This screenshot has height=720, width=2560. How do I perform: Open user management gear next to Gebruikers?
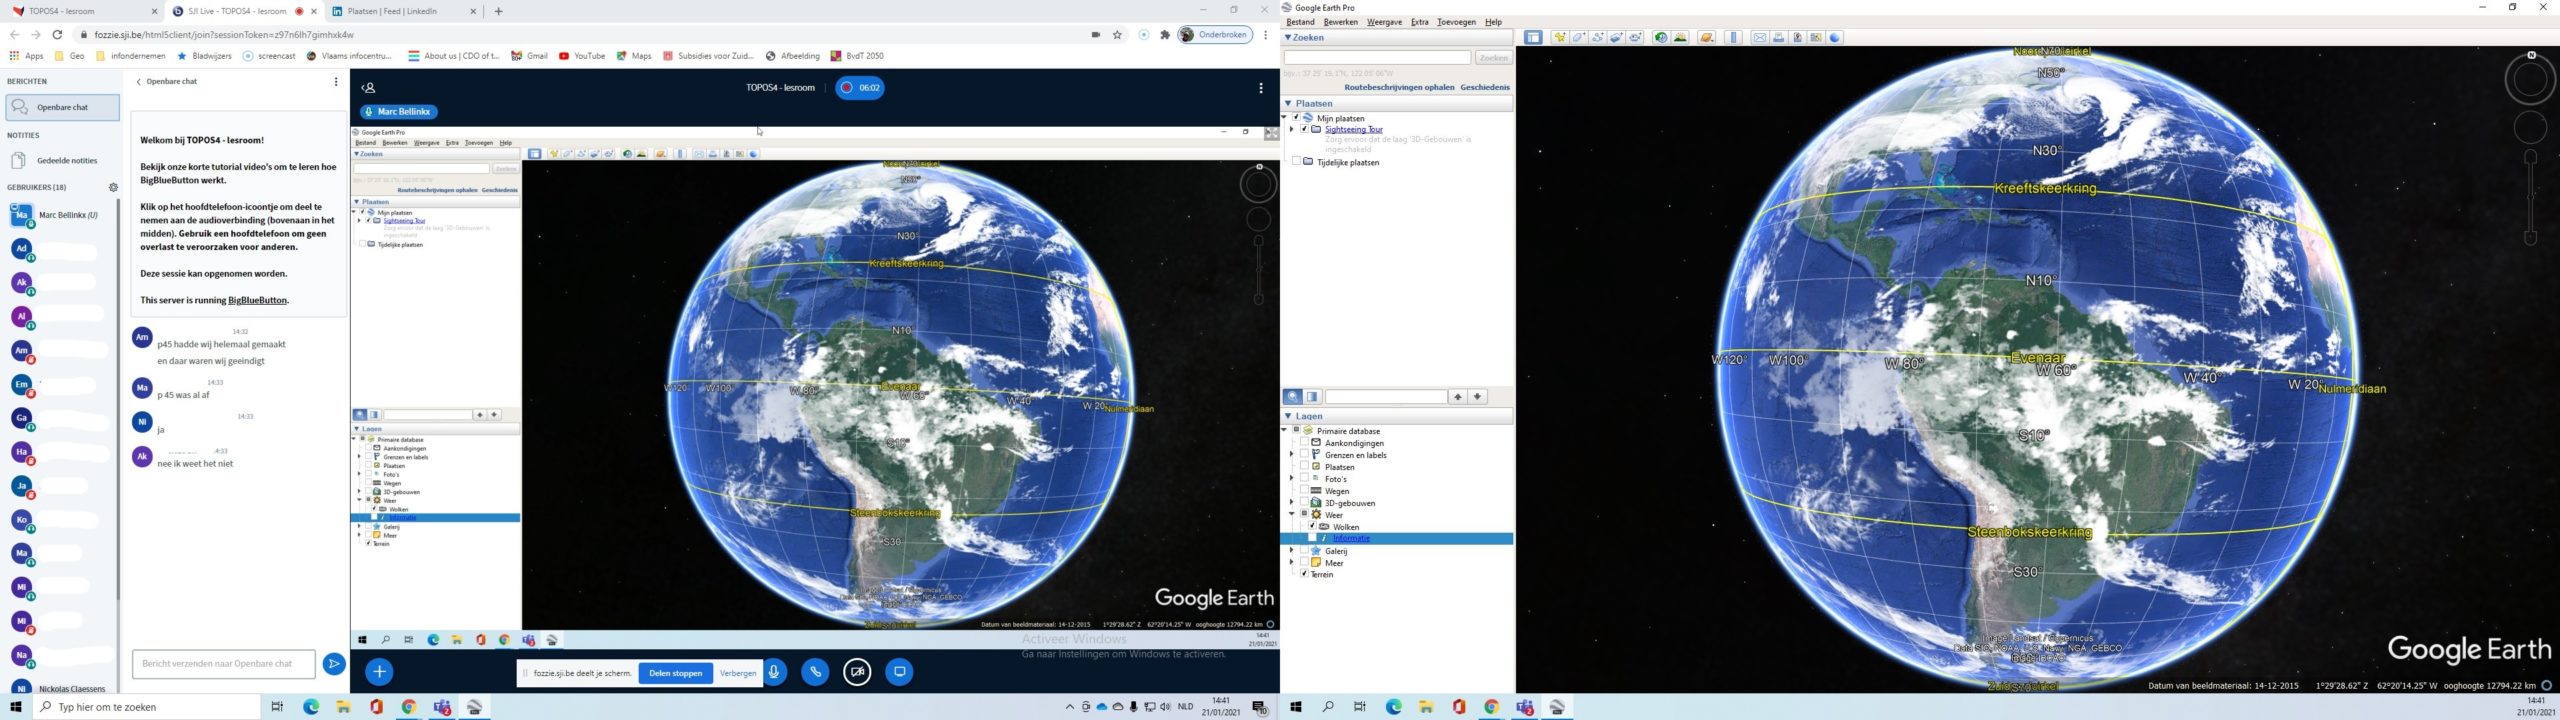[113, 187]
